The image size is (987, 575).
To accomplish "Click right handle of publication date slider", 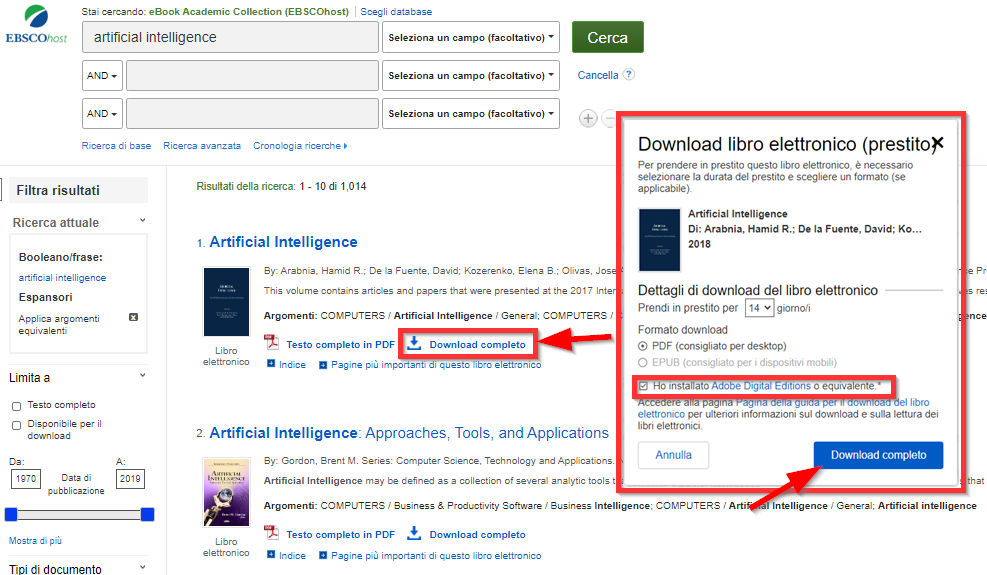I will click(x=147, y=515).
